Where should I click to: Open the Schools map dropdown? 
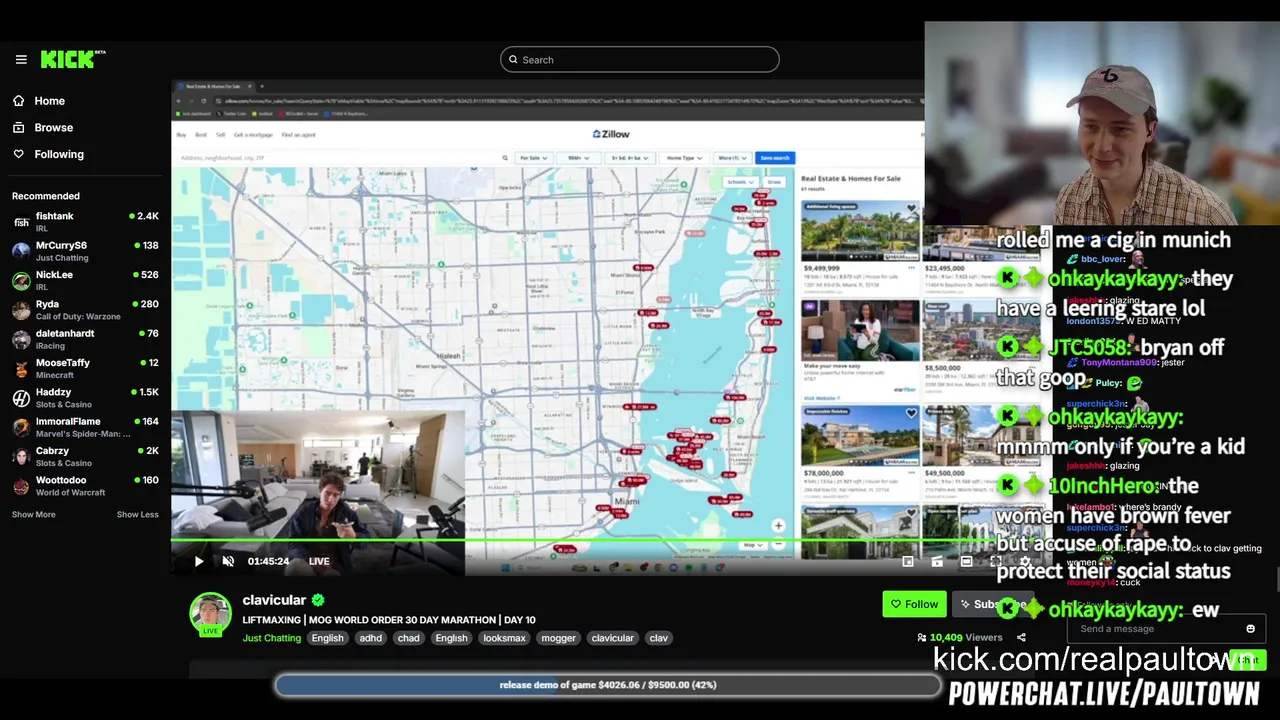(740, 182)
